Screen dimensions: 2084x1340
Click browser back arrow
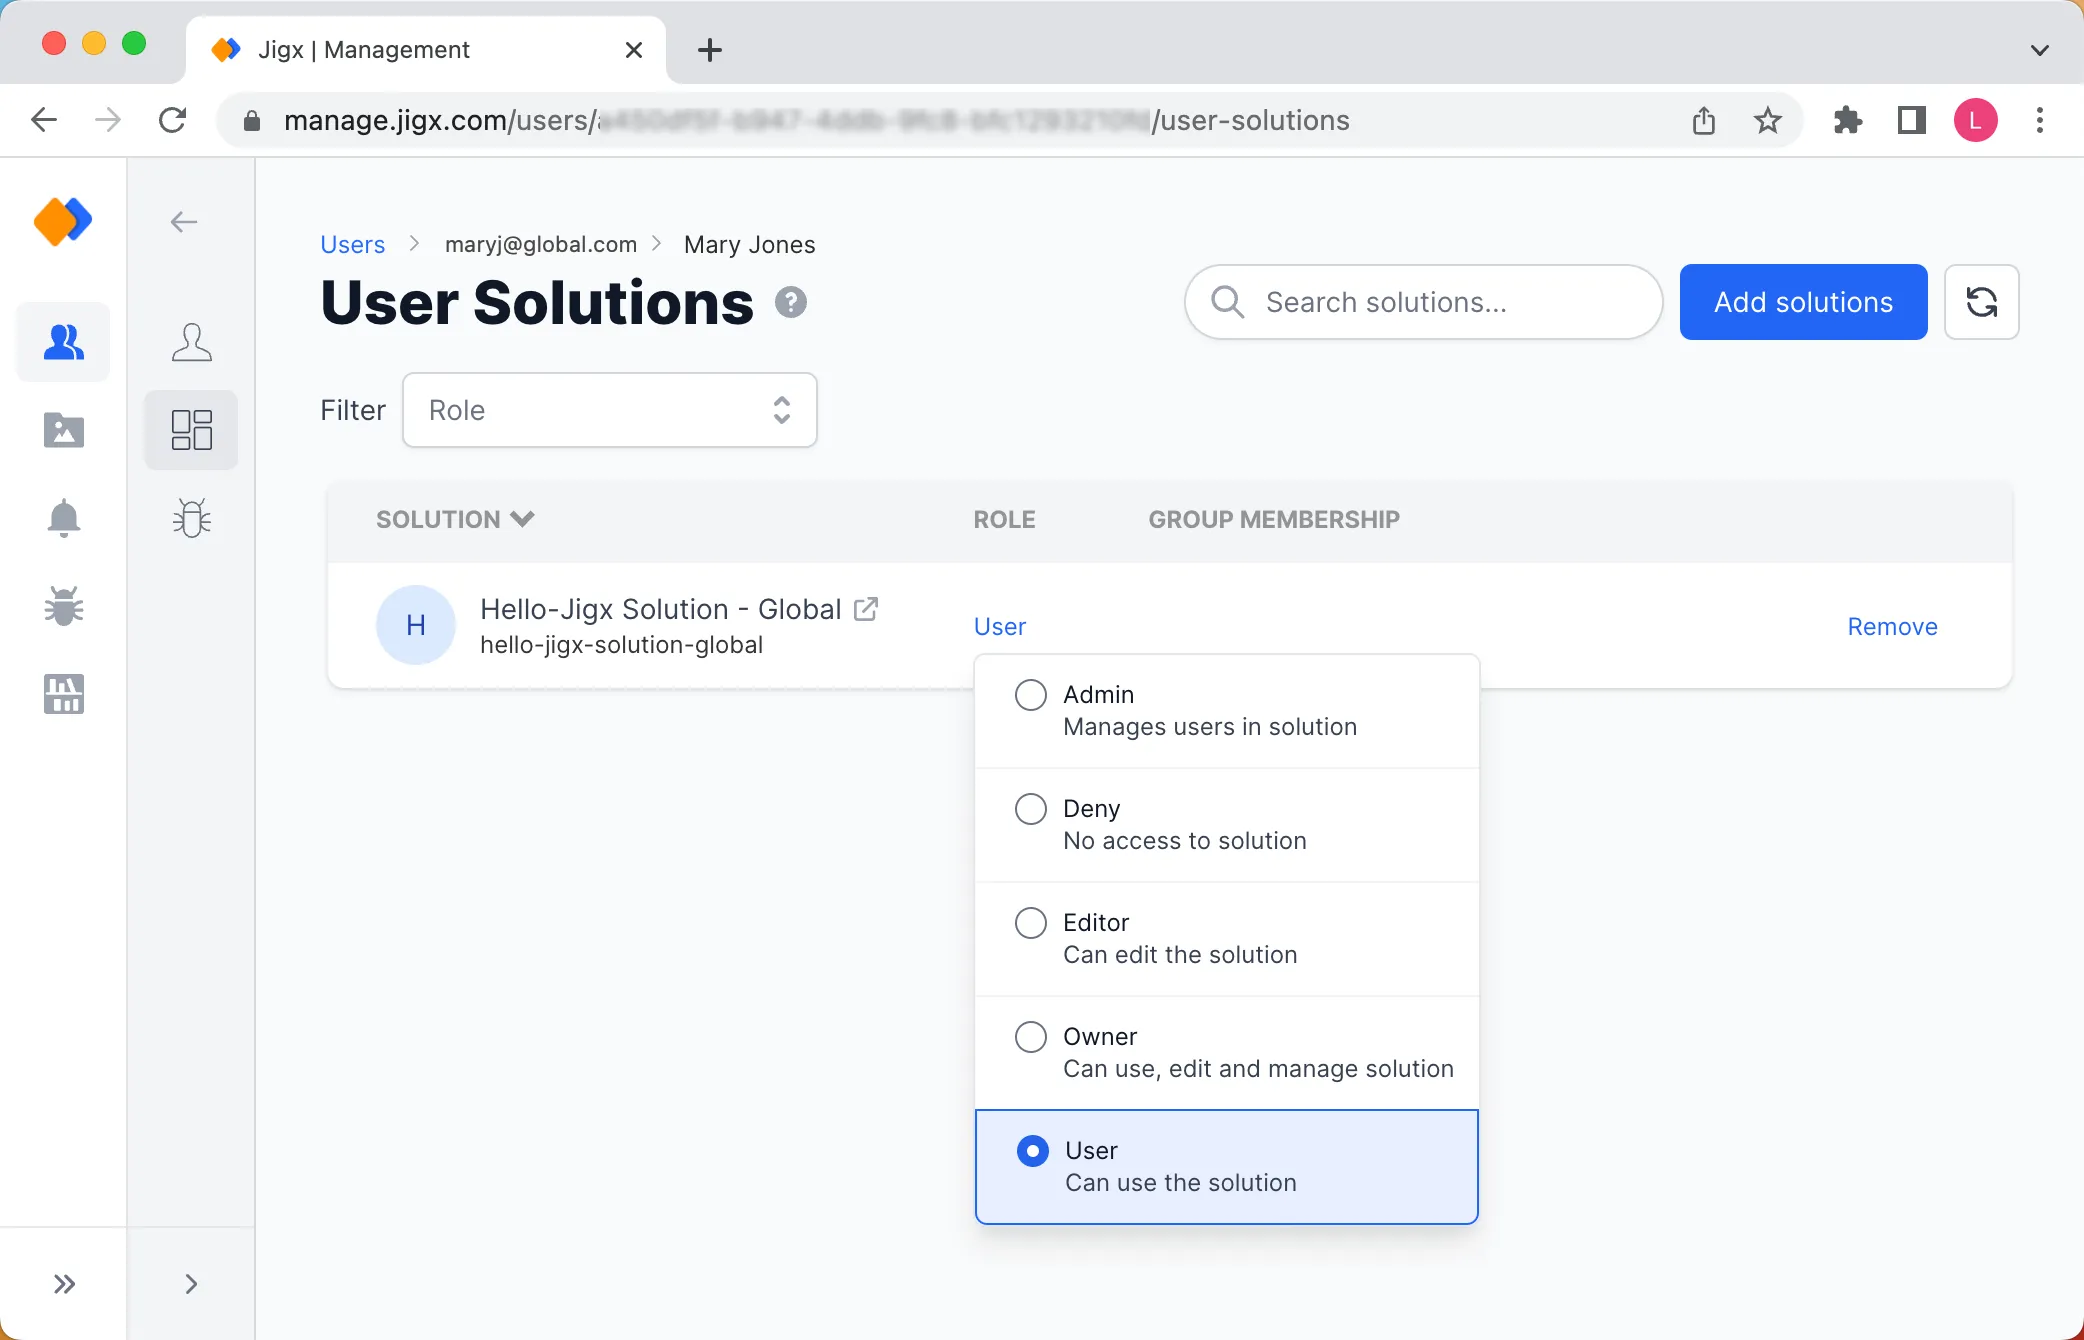44,121
